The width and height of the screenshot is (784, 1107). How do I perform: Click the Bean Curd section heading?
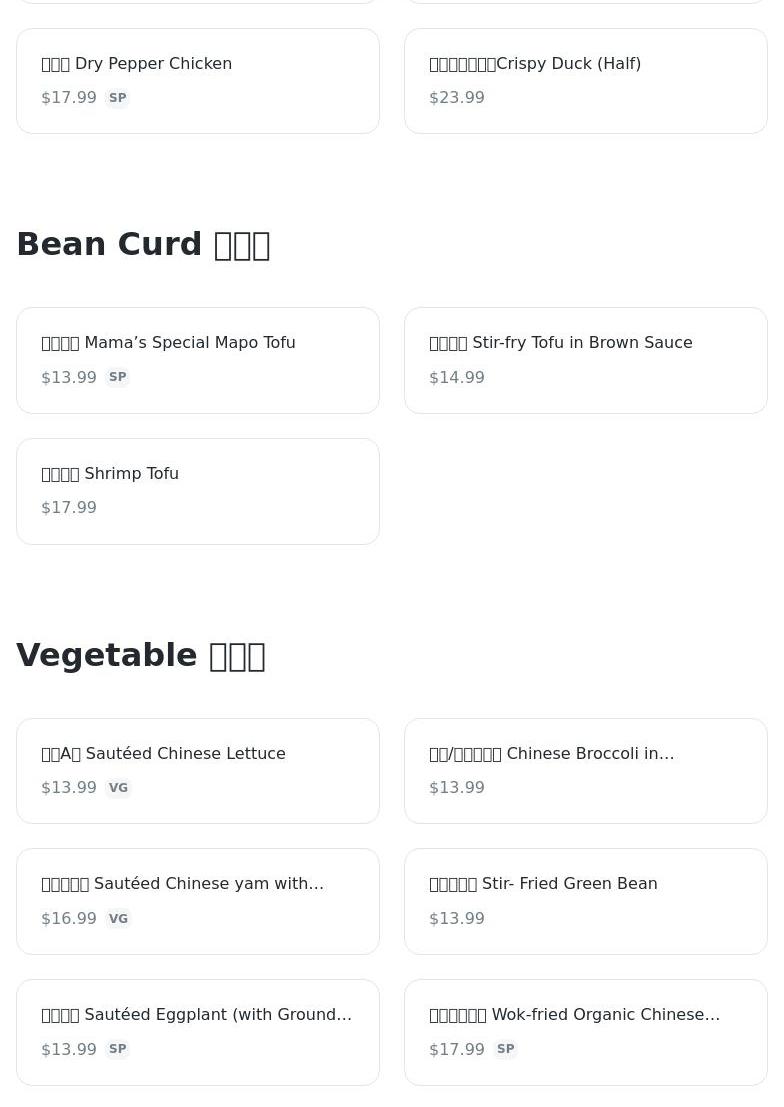pos(143,244)
